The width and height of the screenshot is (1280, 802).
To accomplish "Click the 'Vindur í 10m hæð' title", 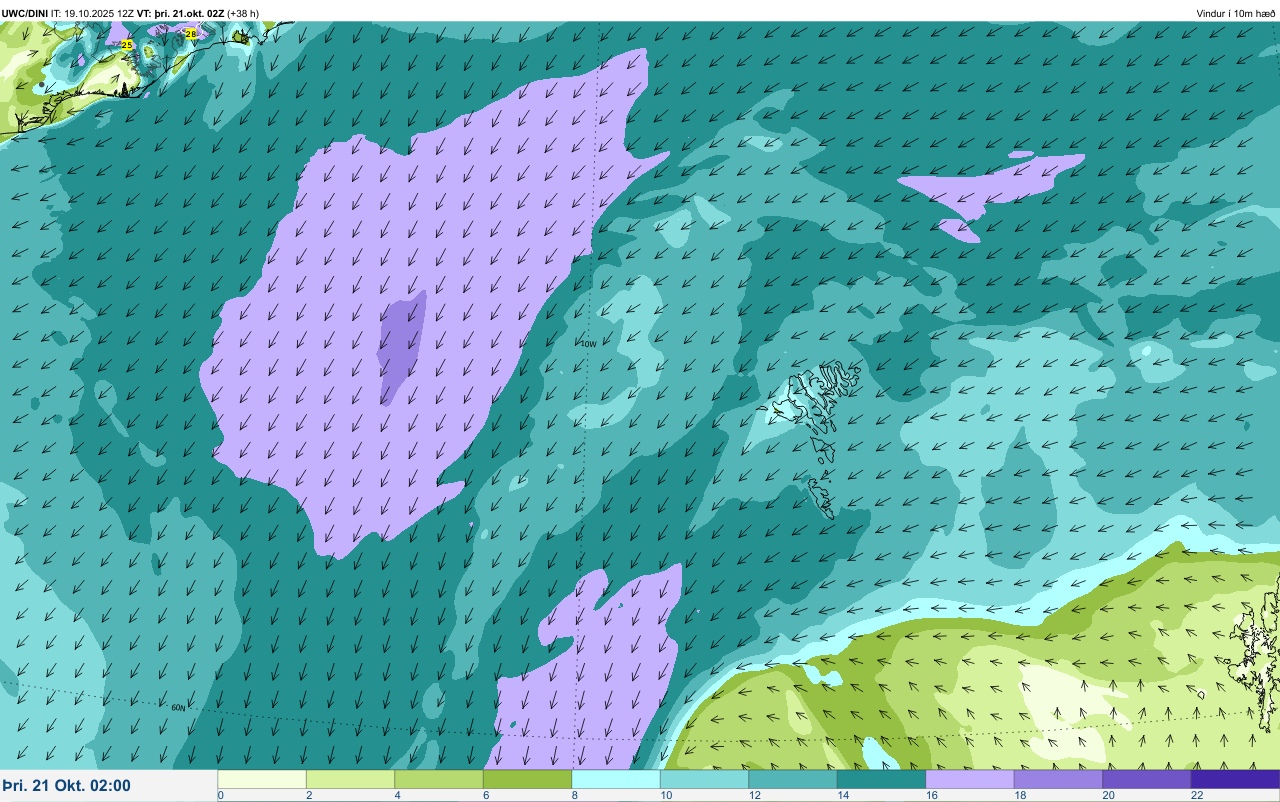I will pos(1236,13).
